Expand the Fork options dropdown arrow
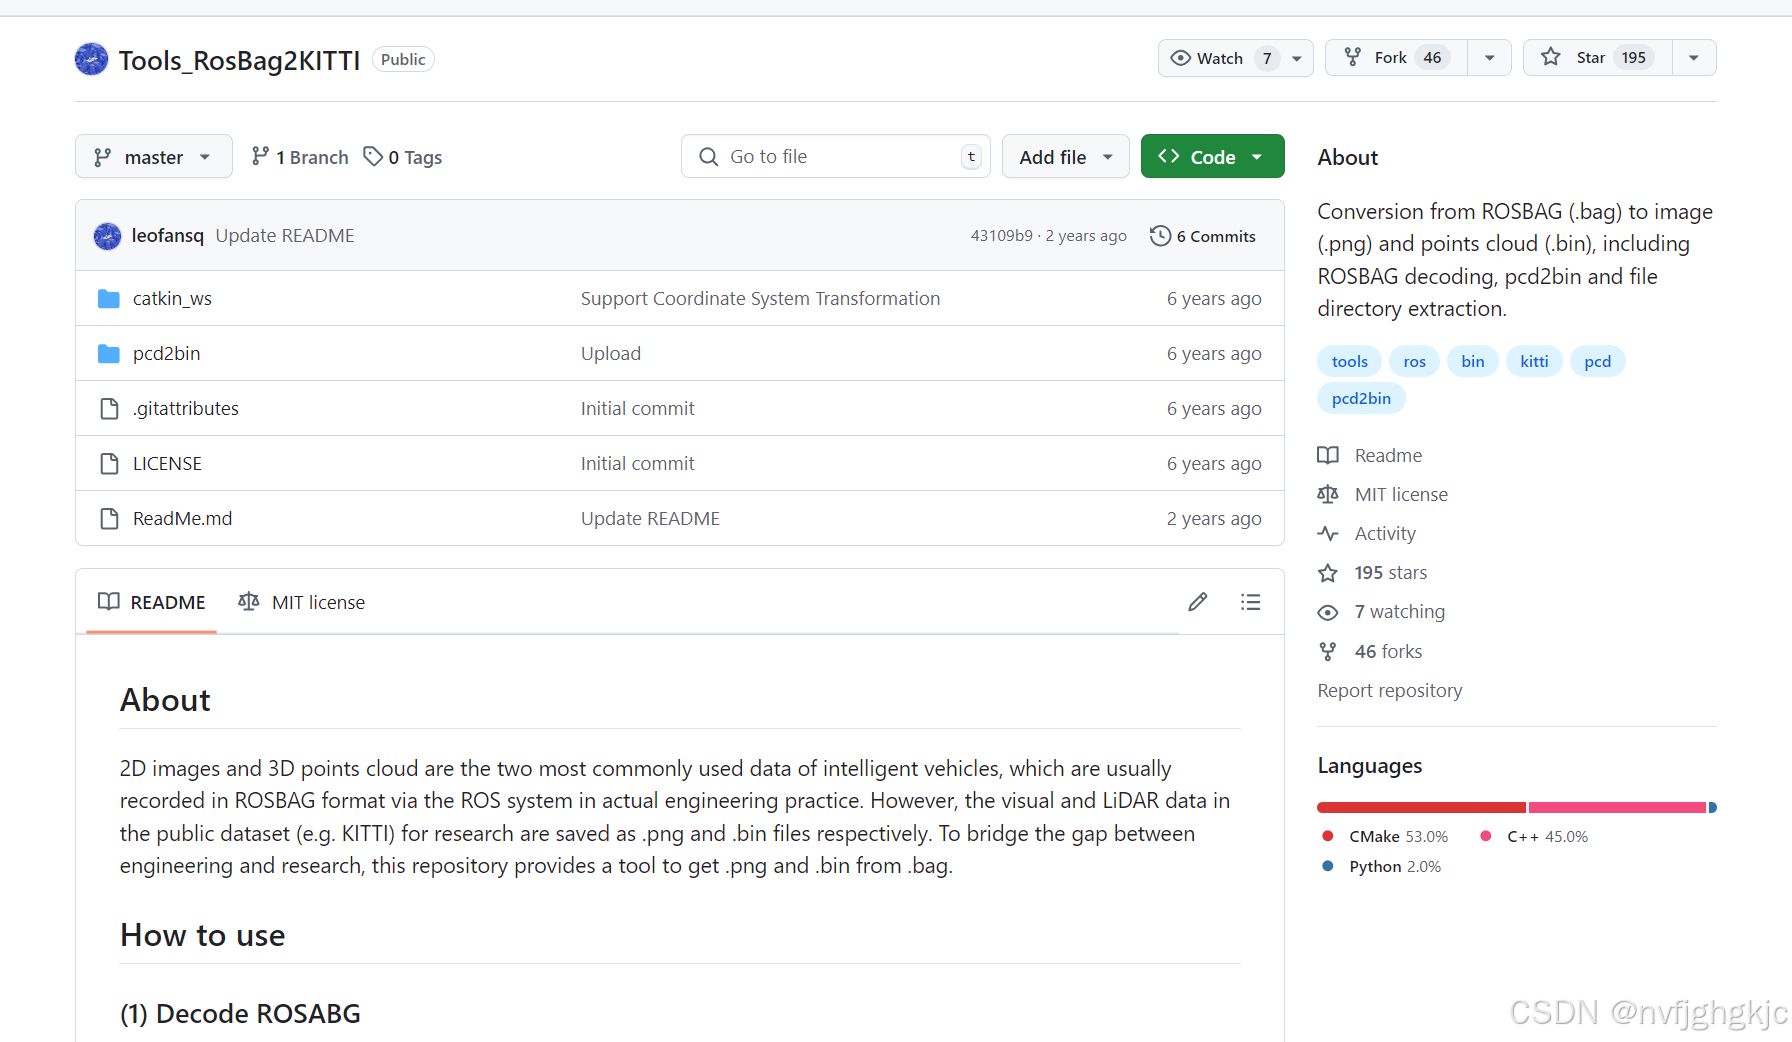The width and height of the screenshot is (1792, 1042). pyautogui.click(x=1490, y=58)
